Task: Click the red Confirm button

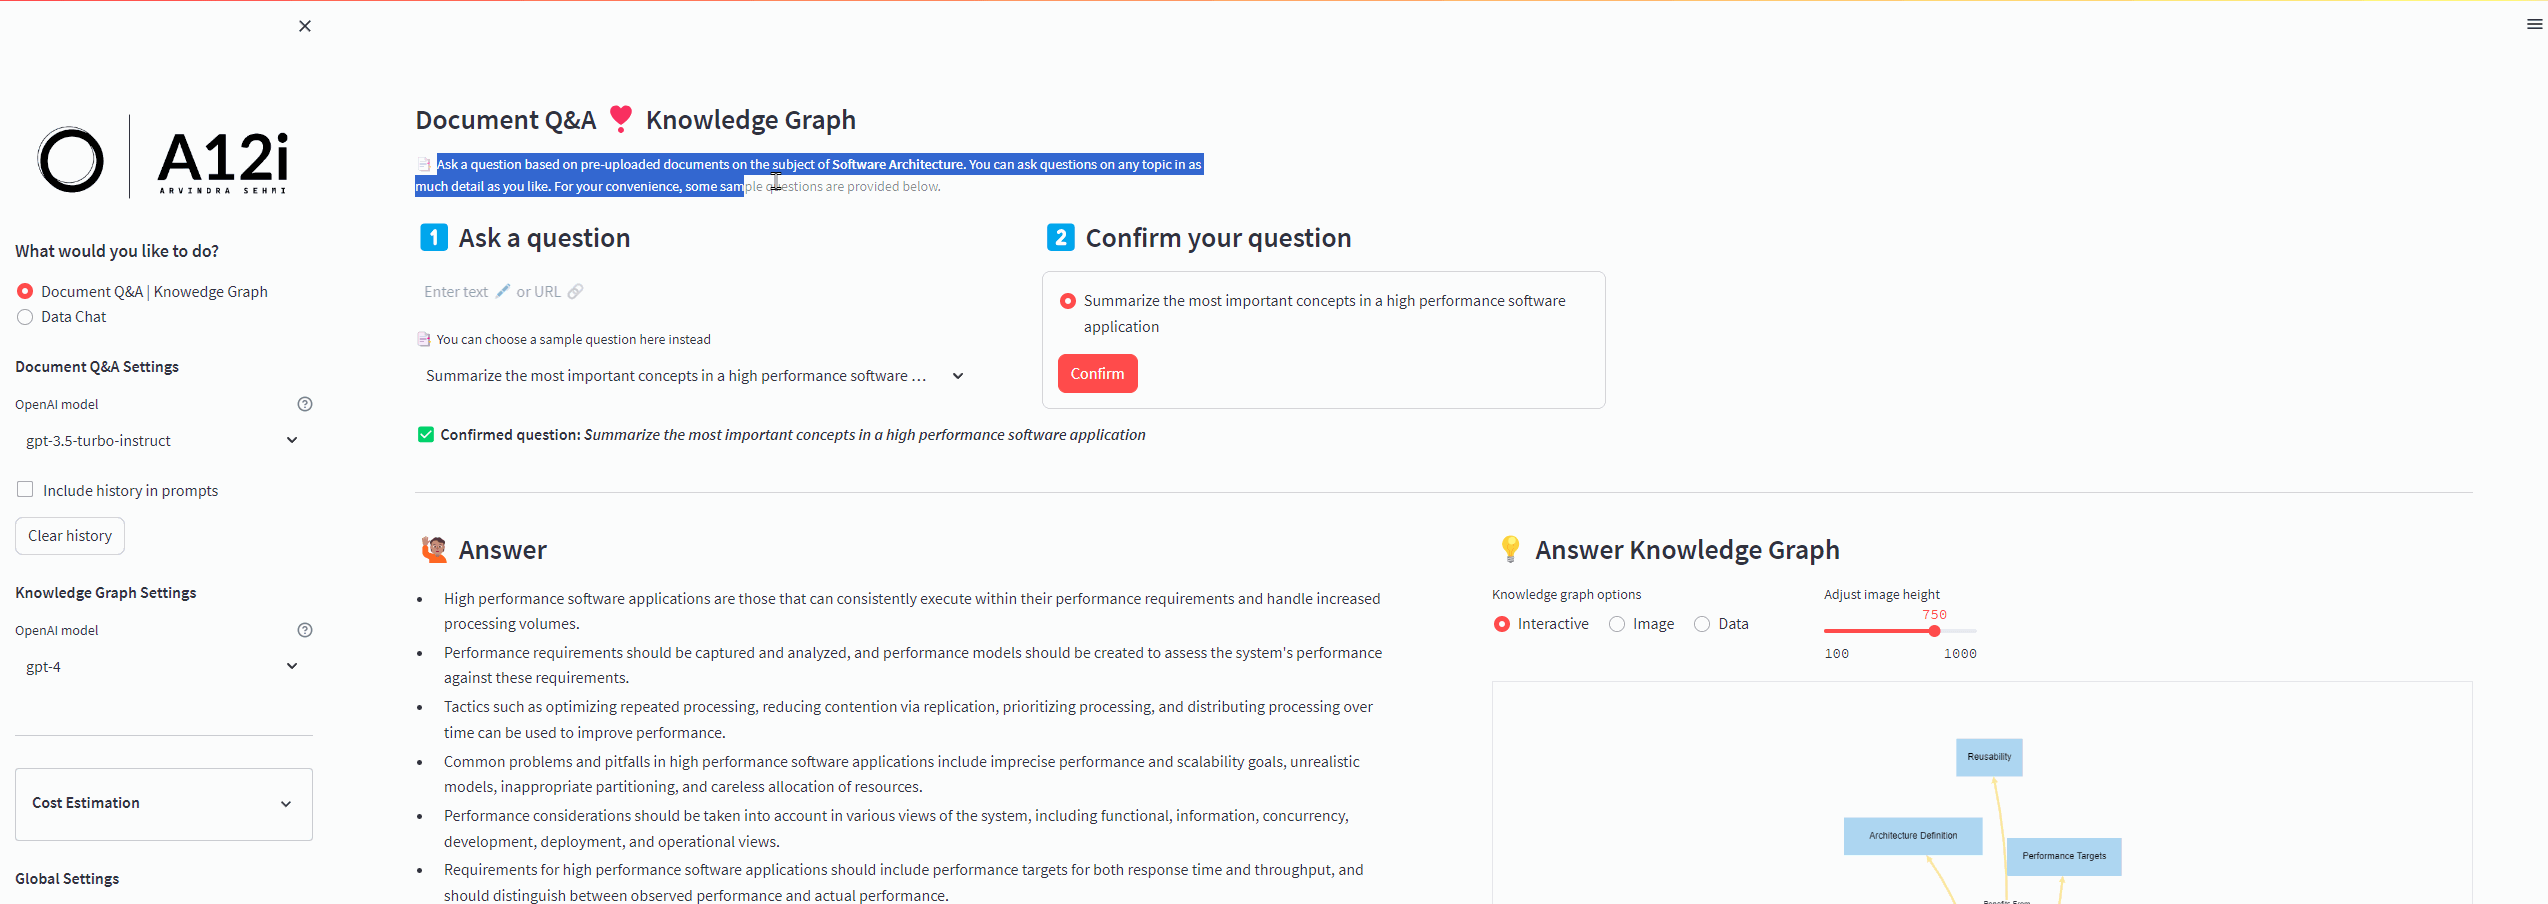Action: [1097, 374]
